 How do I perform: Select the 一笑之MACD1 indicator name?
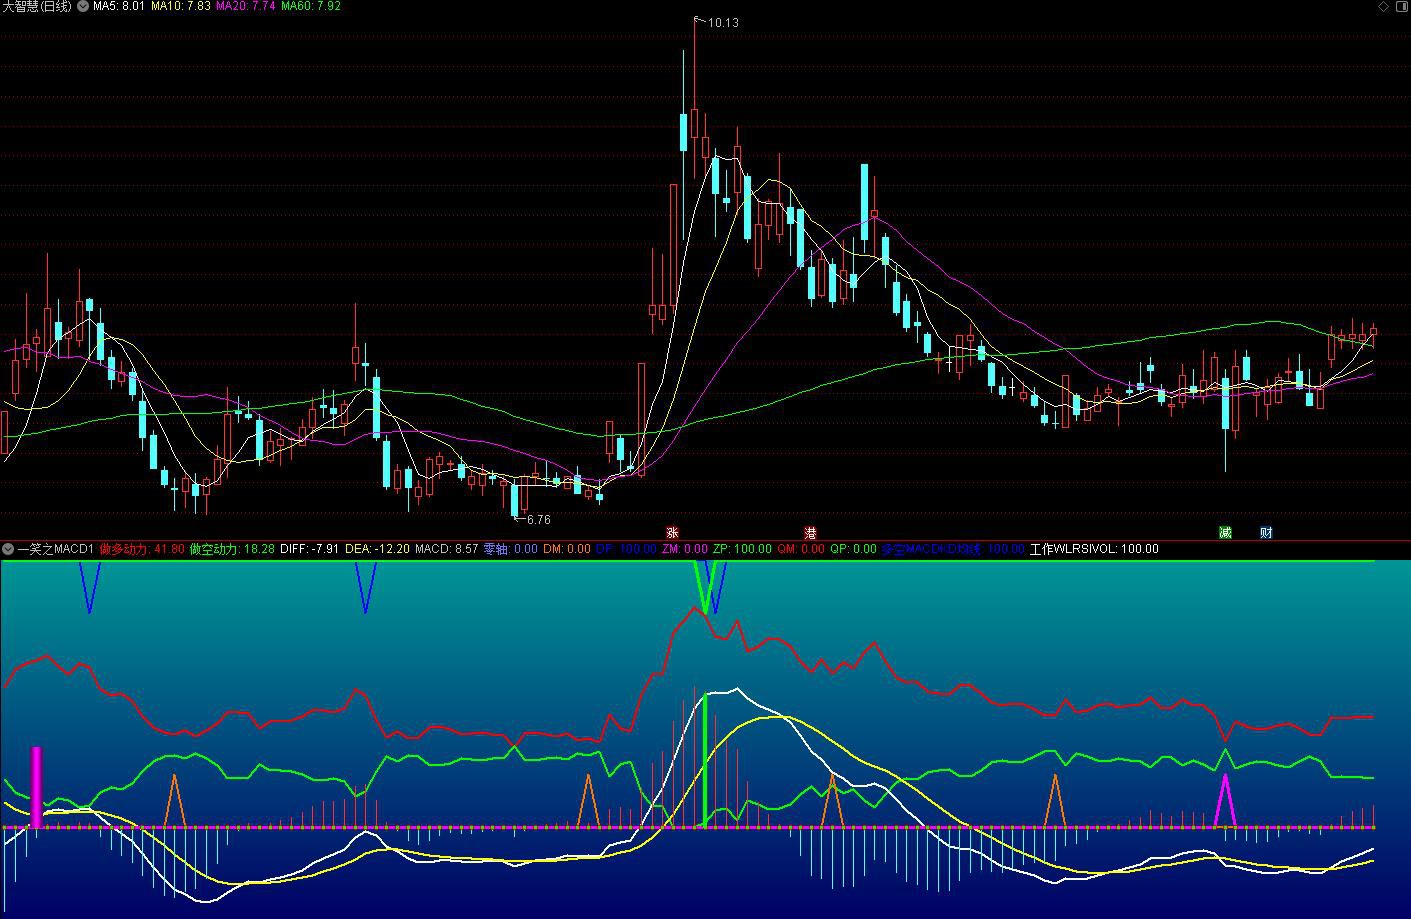(x=56, y=549)
